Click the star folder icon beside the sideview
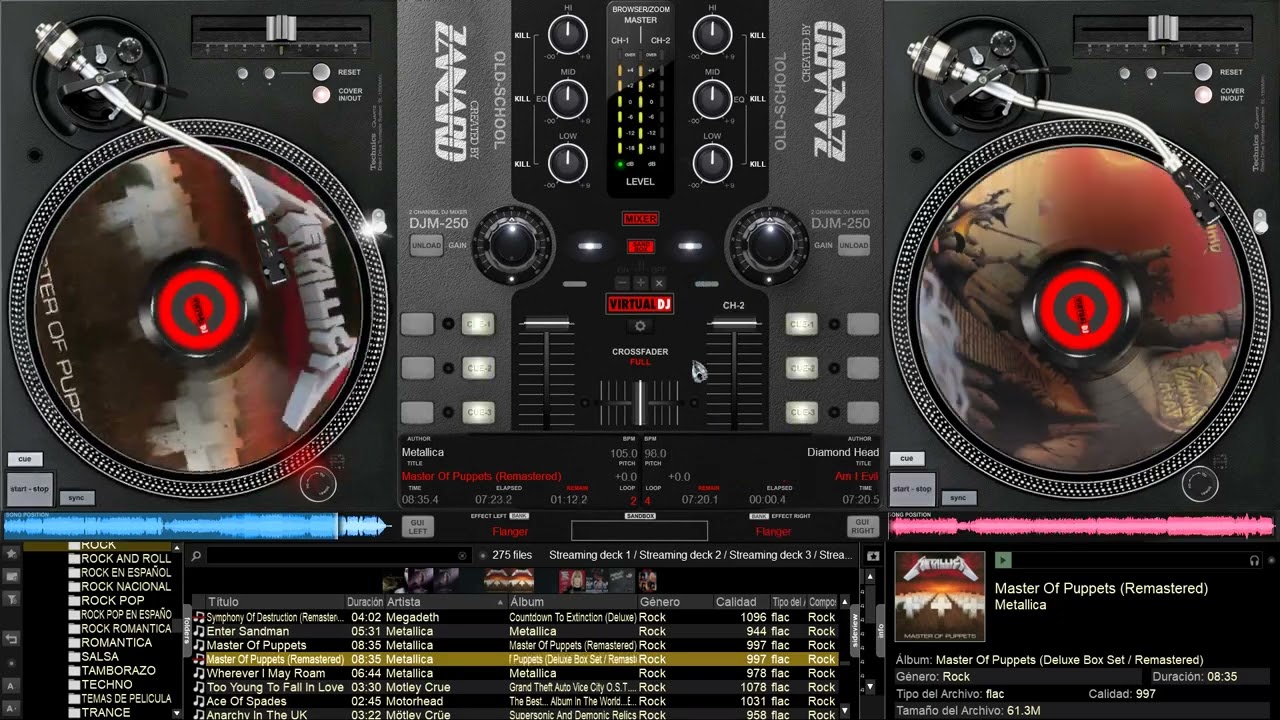 pos(873,555)
